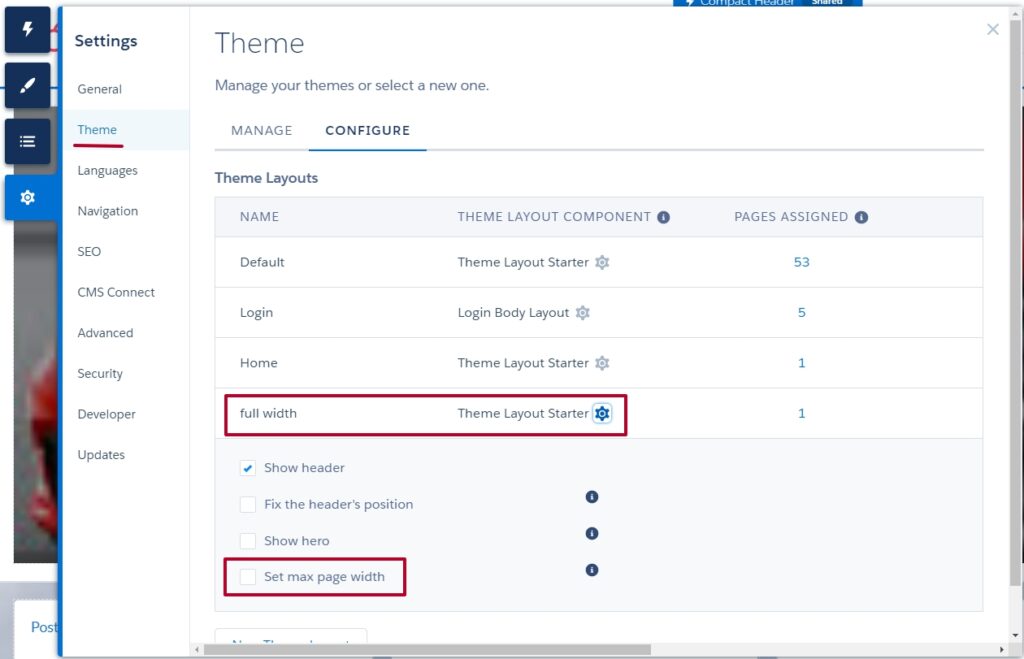Image resolution: width=1024 pixels, height=659 pixels.
Task: Select Theme in settings menu
Action: [x=97, y=130]
